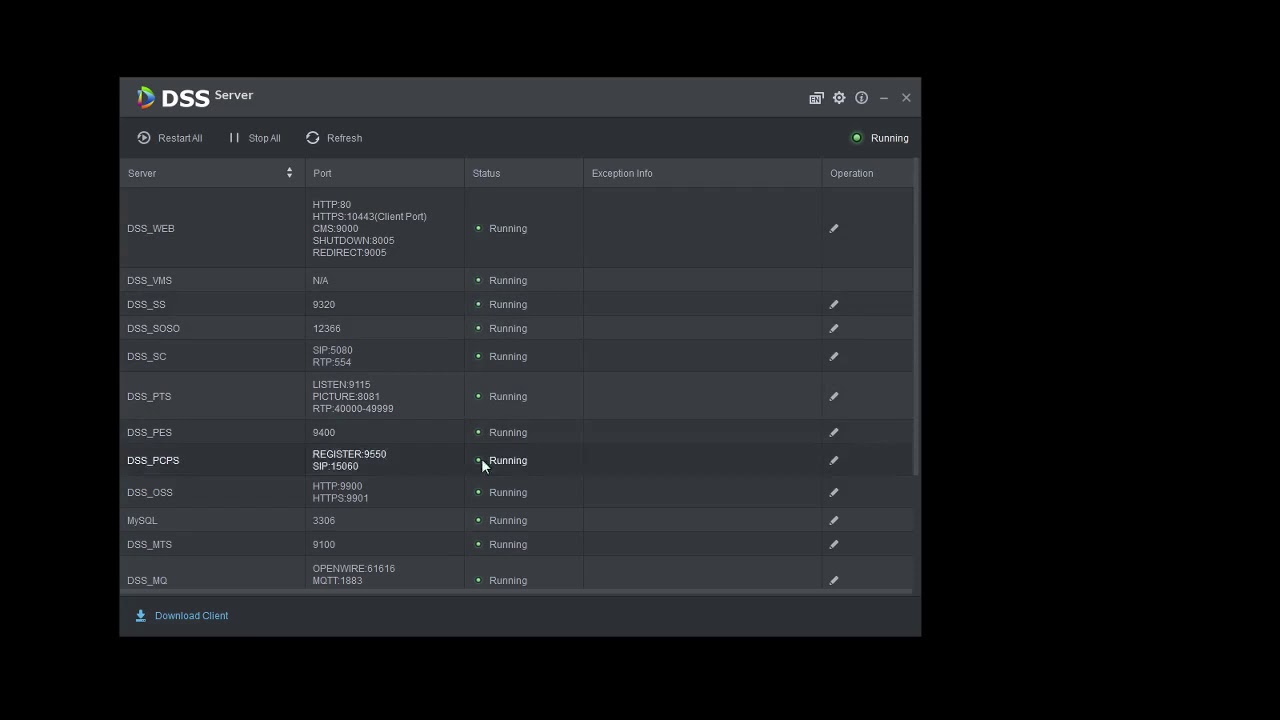Screen dimensions: 1280x720
Task: Click the info about icon
Action: [x=861, y=98]
